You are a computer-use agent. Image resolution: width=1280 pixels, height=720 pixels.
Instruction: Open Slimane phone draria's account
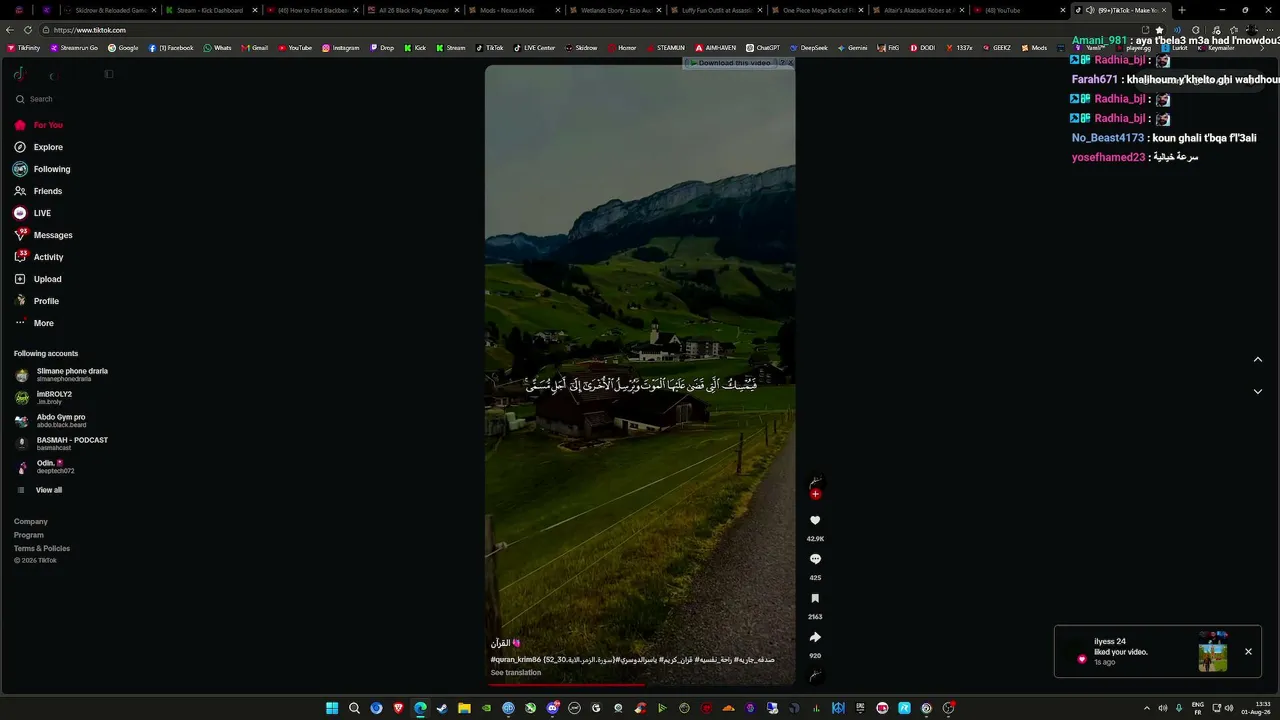pyautogui.click(x=62, y=375)
